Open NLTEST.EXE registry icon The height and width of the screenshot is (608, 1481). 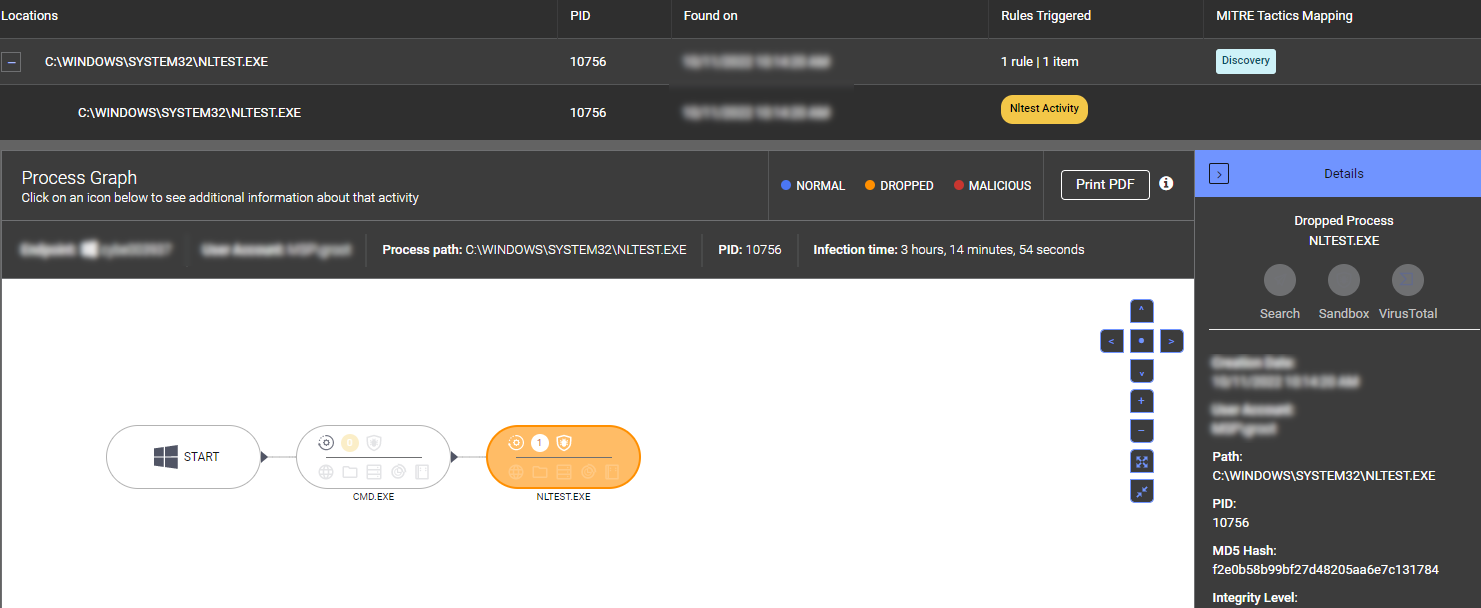[x=564, y=472]
